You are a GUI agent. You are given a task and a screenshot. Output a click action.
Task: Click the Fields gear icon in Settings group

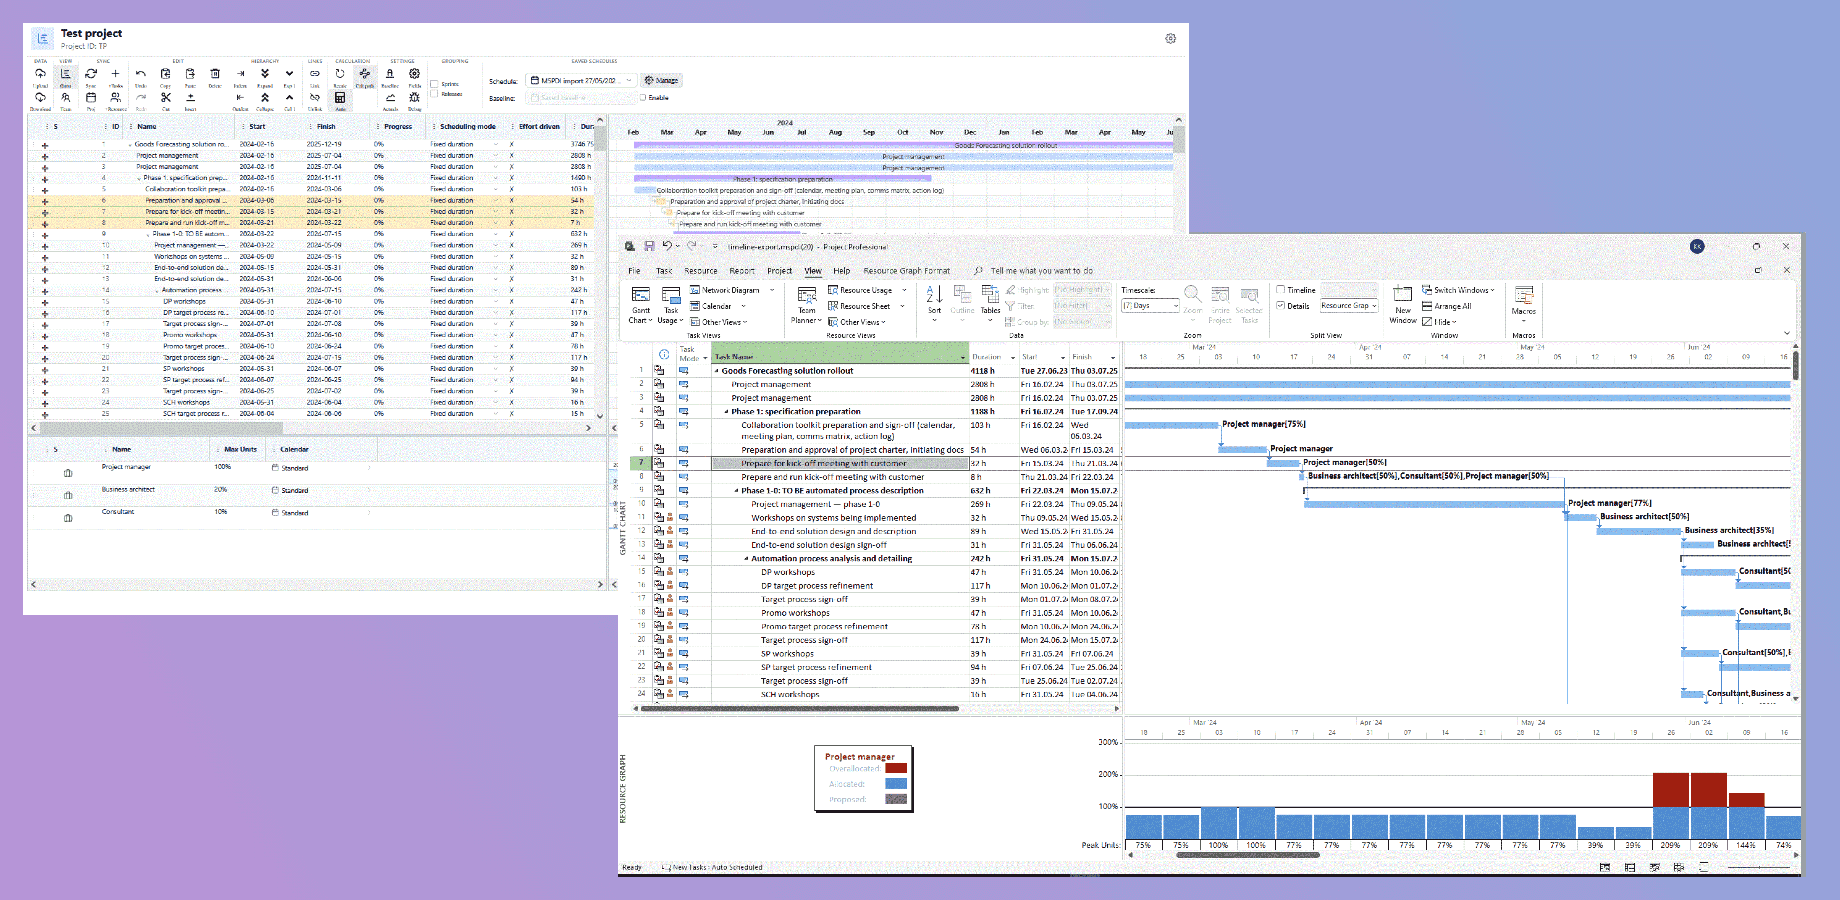[x=414, y=73]
